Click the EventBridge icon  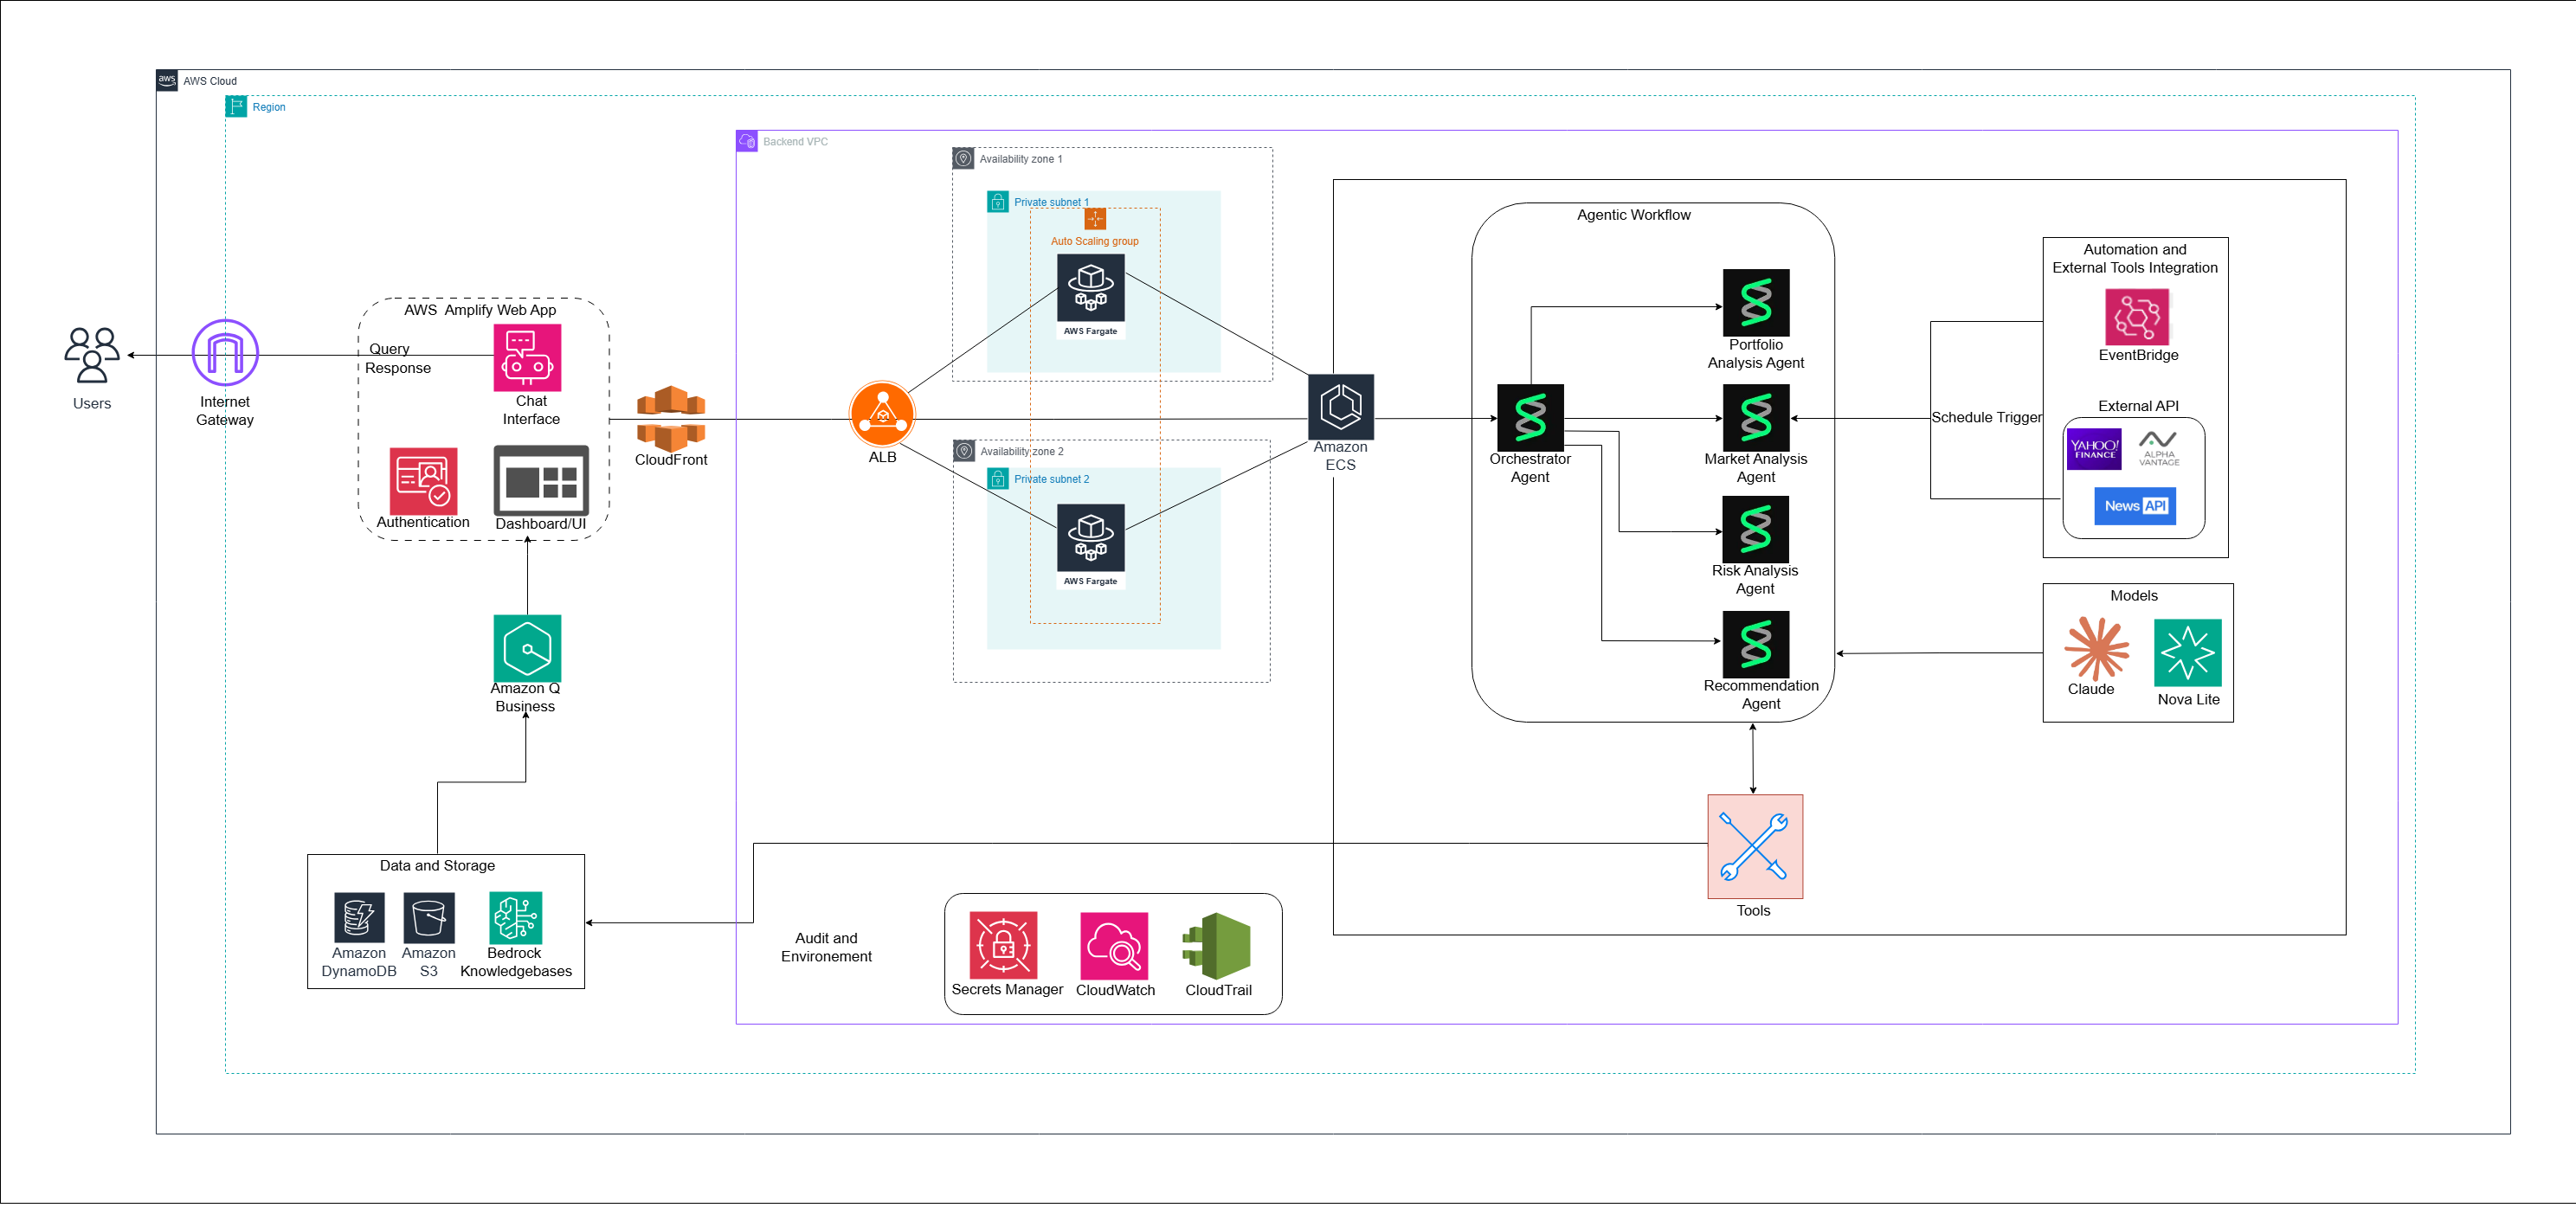click(2137, 317)
